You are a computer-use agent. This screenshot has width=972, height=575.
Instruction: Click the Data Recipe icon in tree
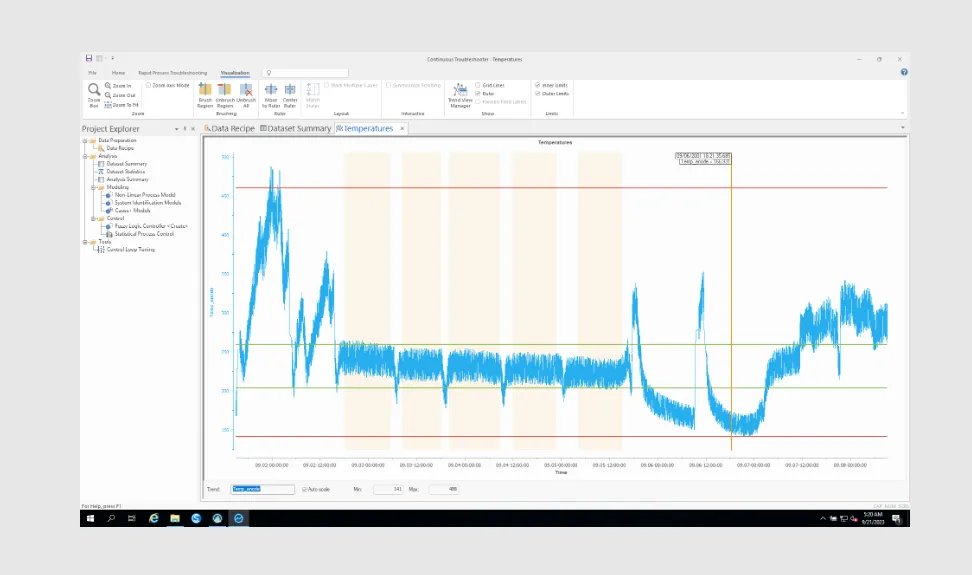point(101,148)
